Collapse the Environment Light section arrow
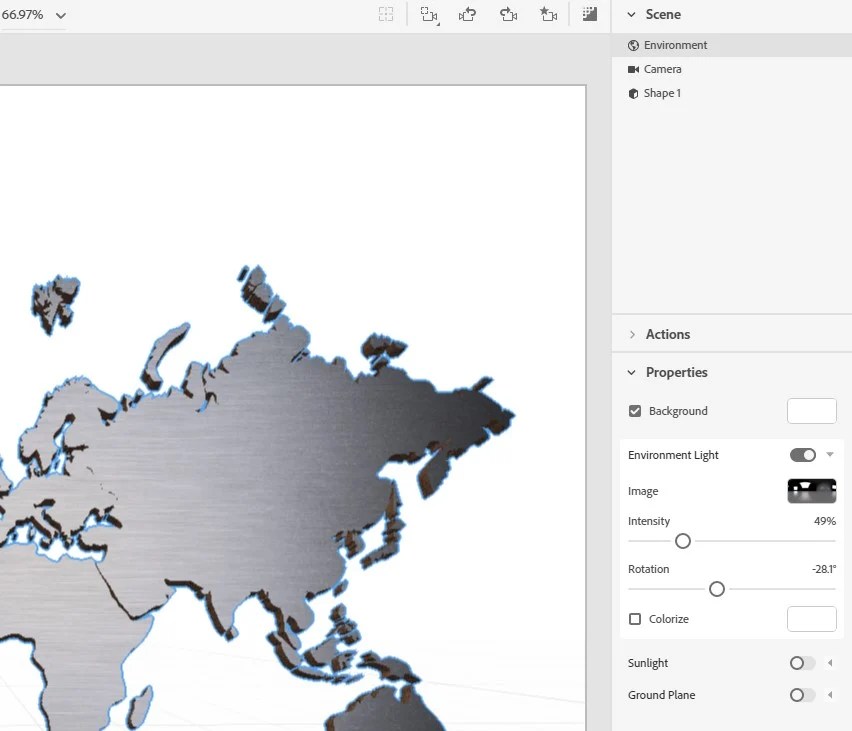The image size is (852, 731). [x=830, y=454]
